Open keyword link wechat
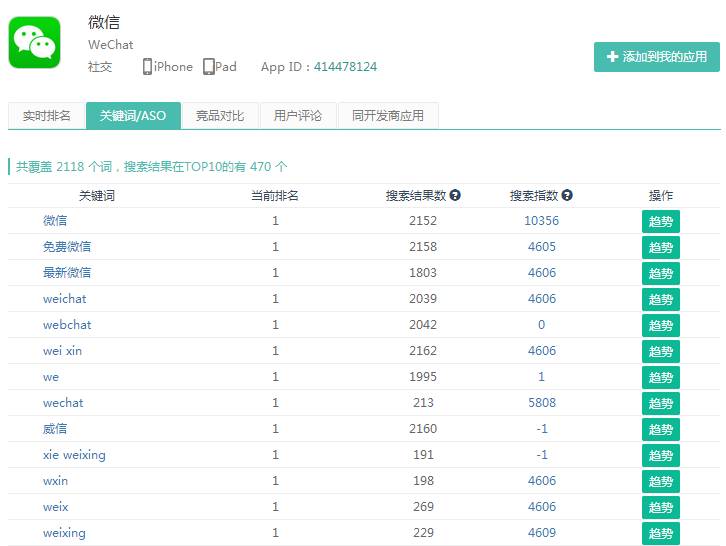Viewport: 726px width, 546px height. coord(63,403)
